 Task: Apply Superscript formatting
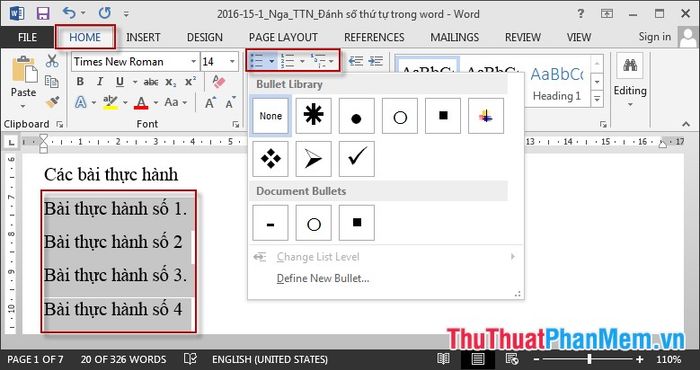click(x=191, y=82)
